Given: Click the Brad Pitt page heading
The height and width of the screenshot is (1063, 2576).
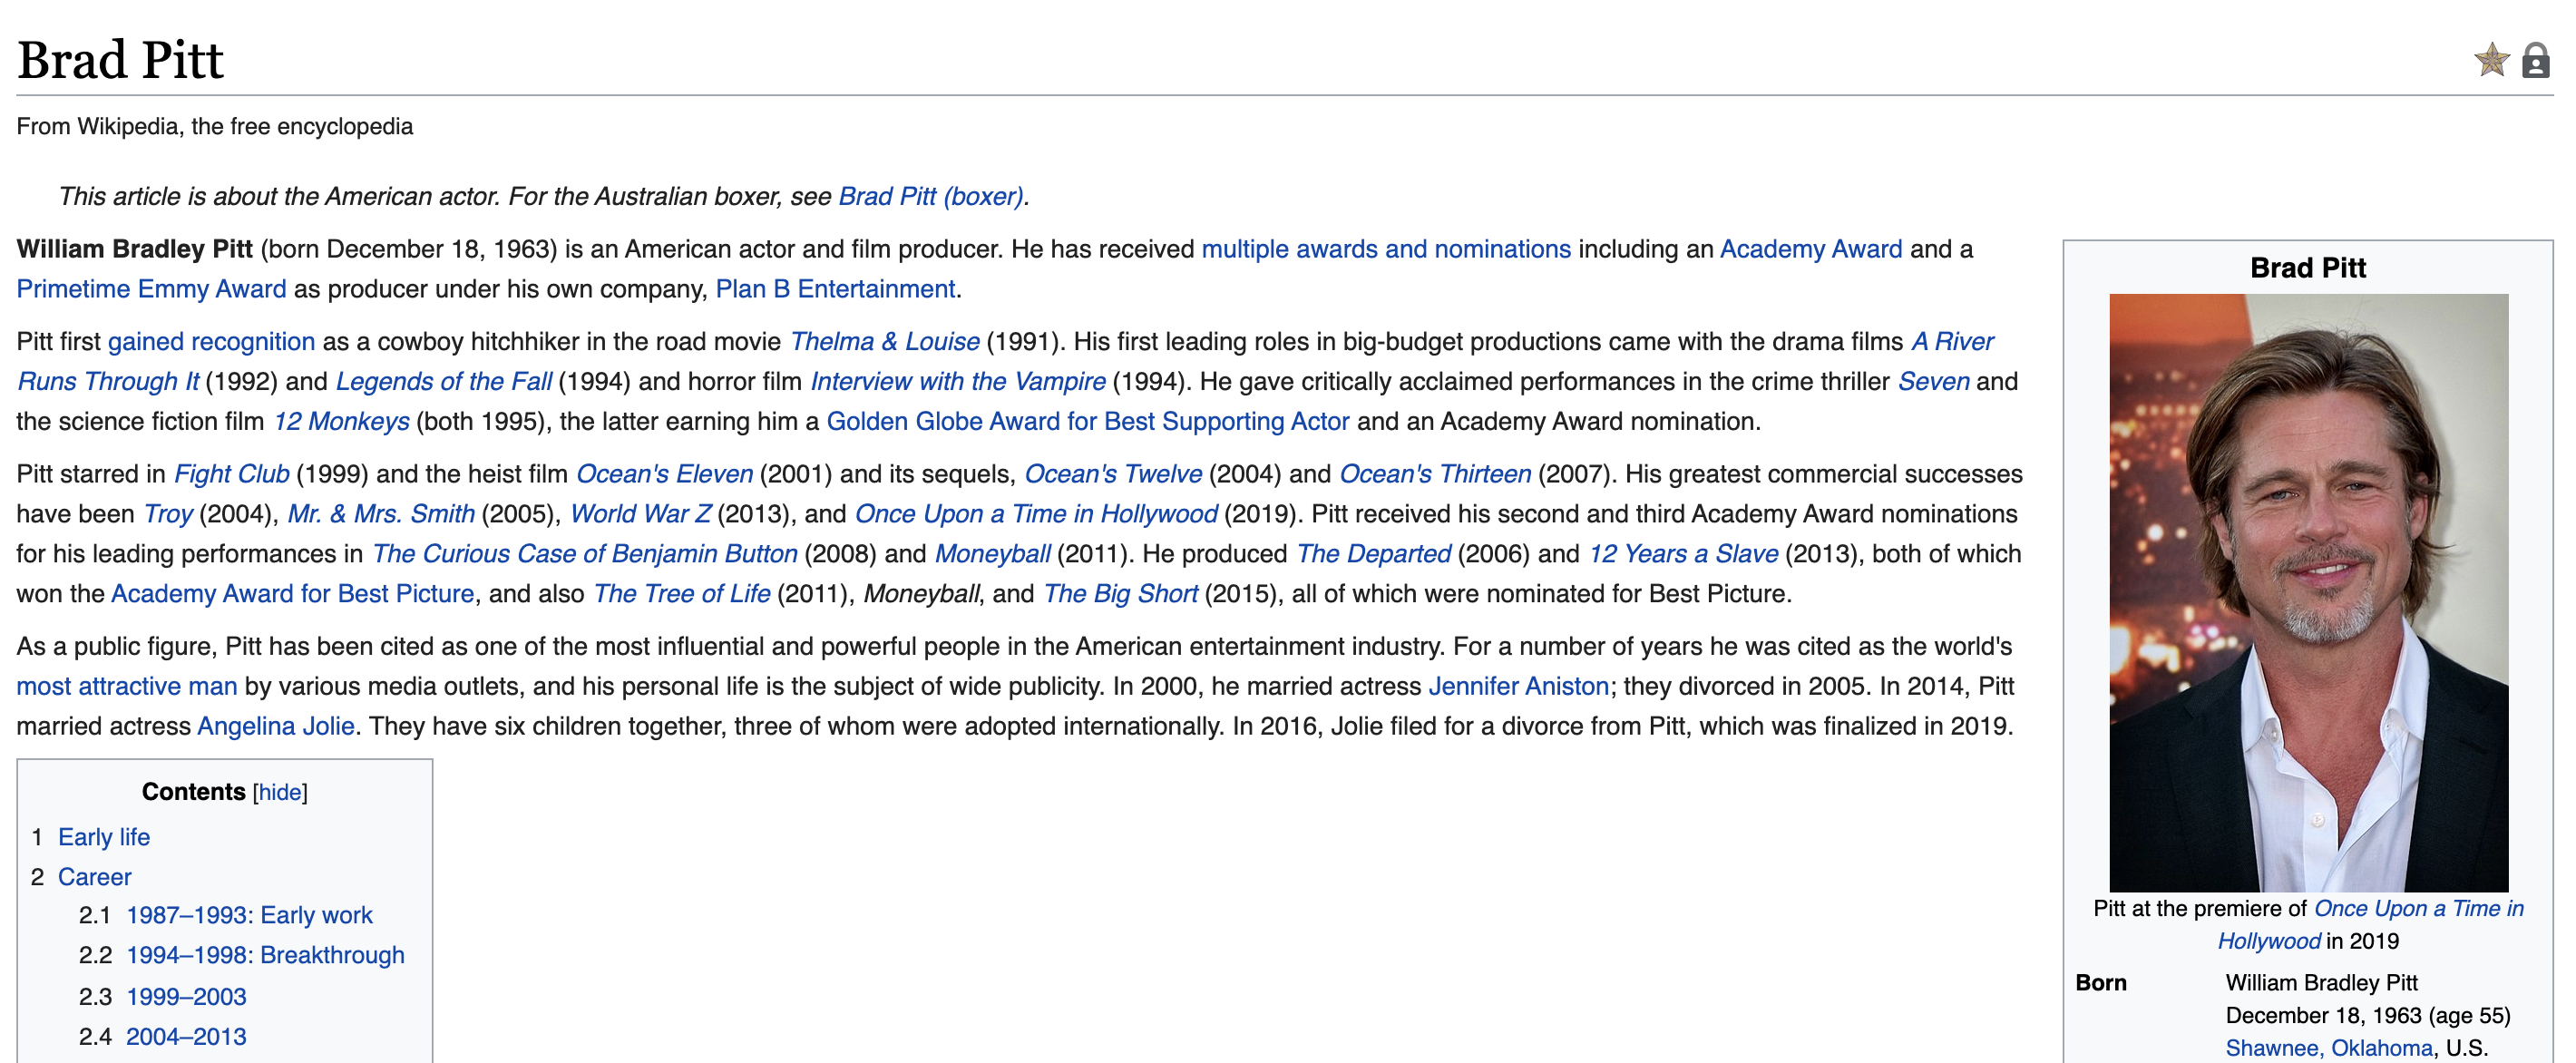Looking at the screenshot, I should pos(120,60).
